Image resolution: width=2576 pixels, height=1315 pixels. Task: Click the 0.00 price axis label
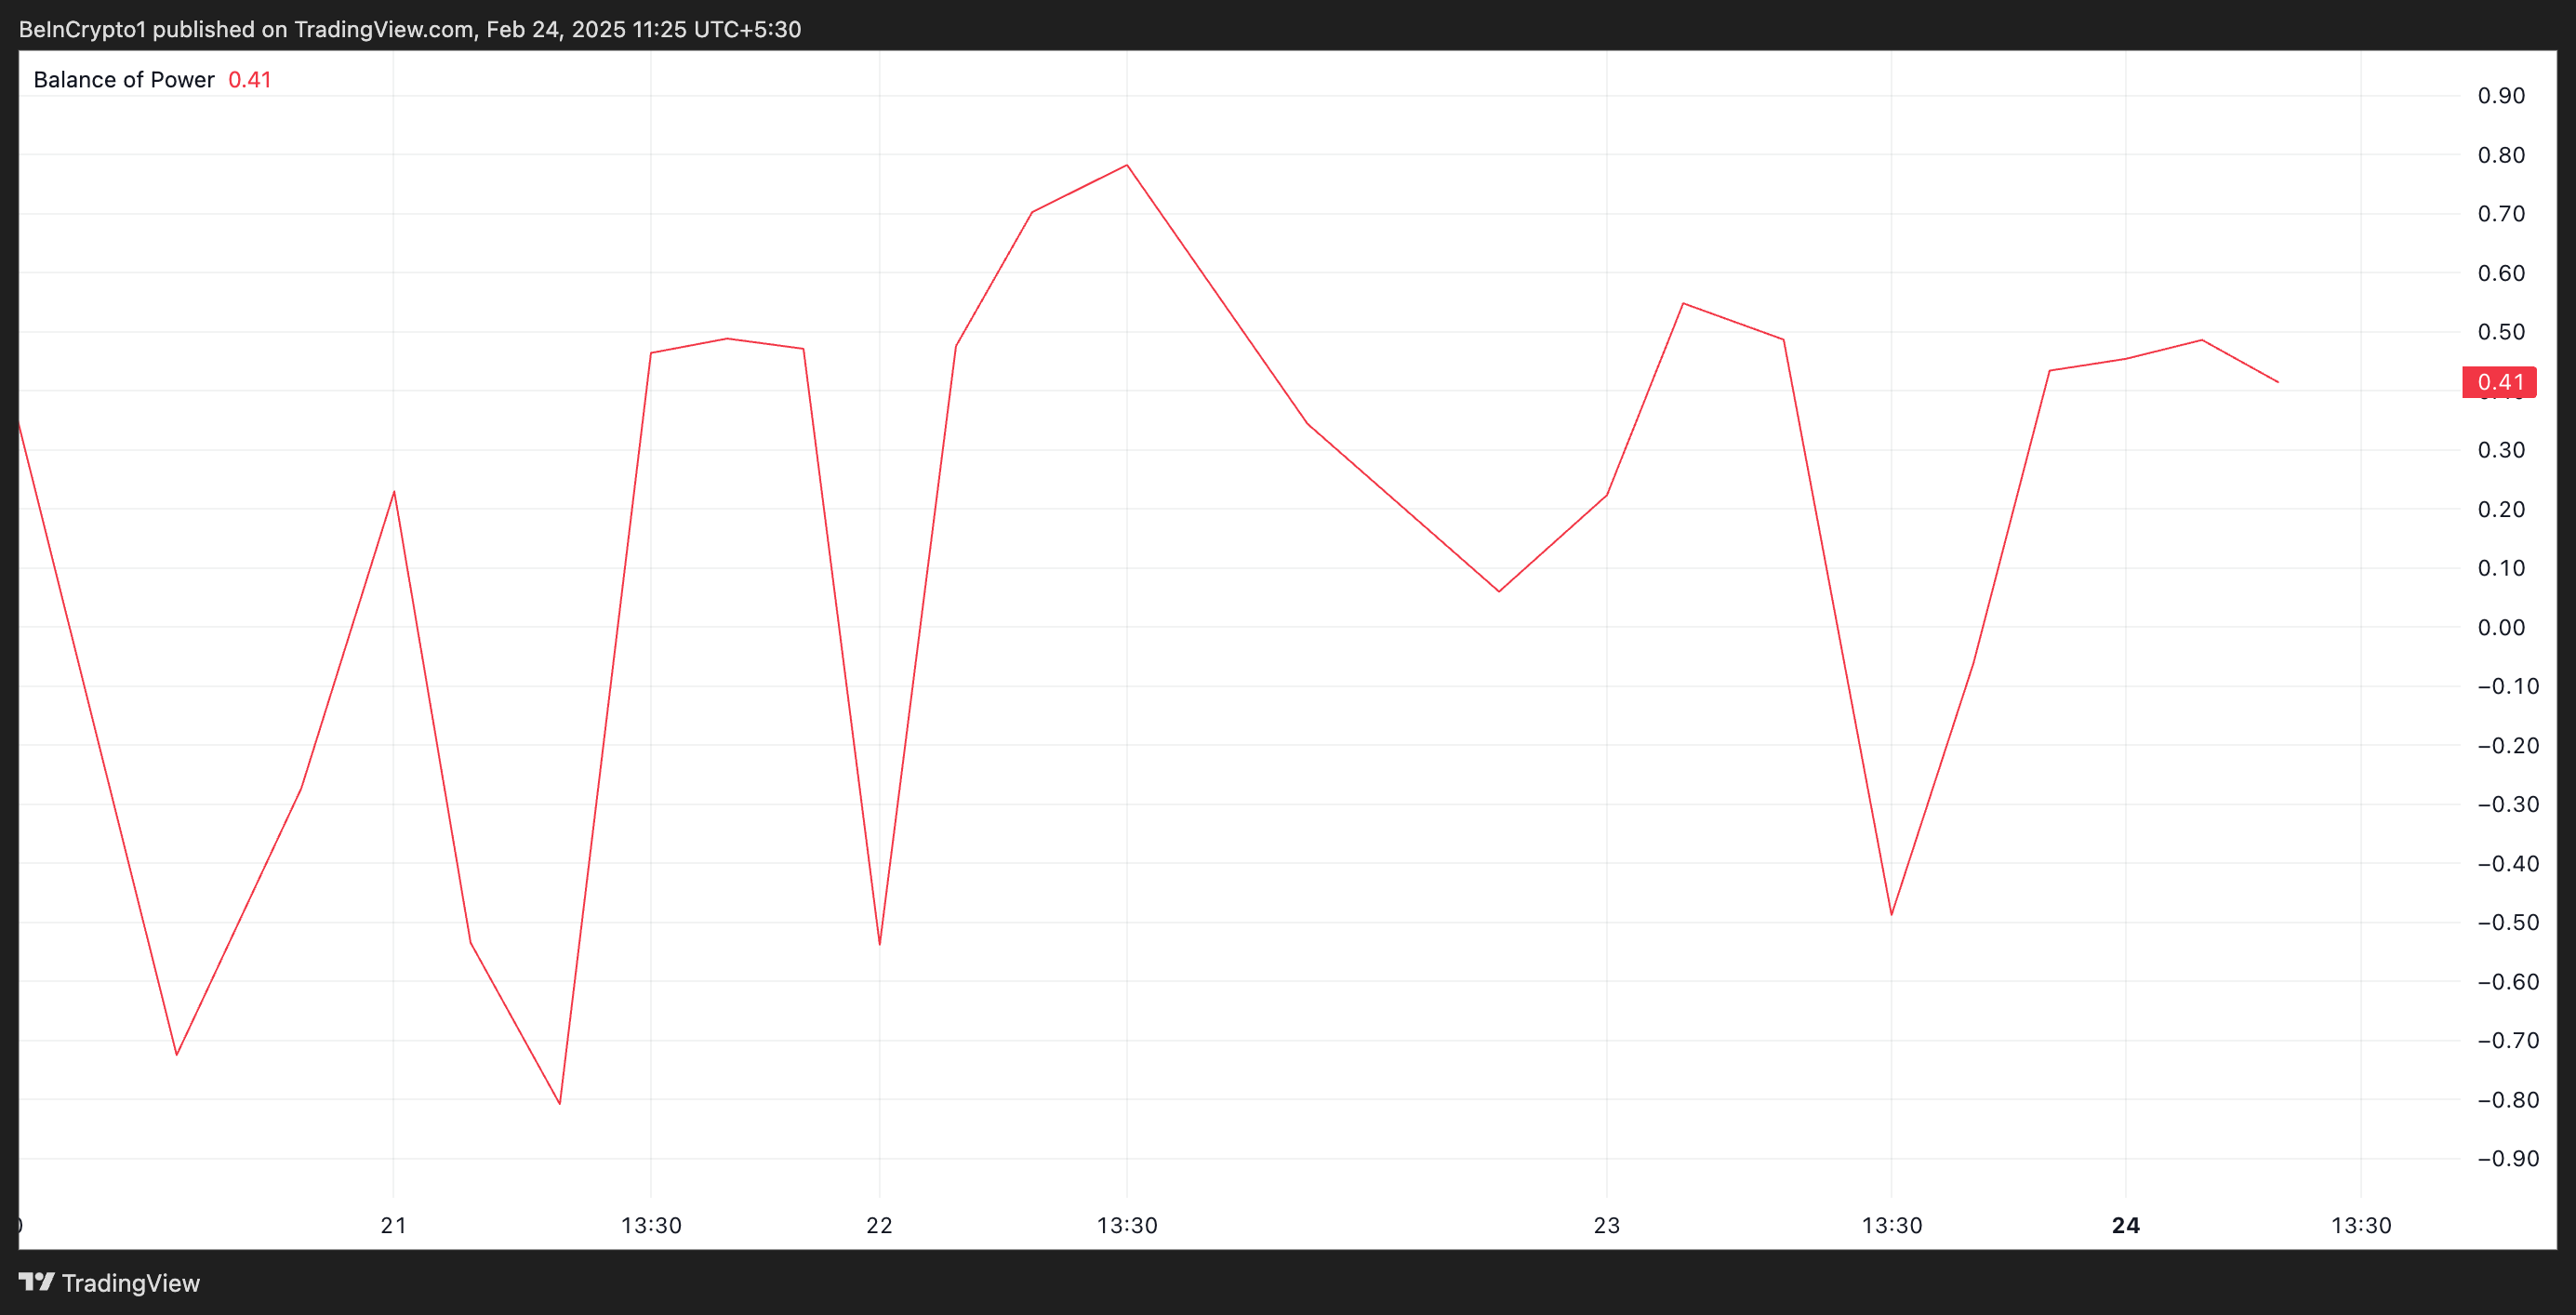[2500, 628]
